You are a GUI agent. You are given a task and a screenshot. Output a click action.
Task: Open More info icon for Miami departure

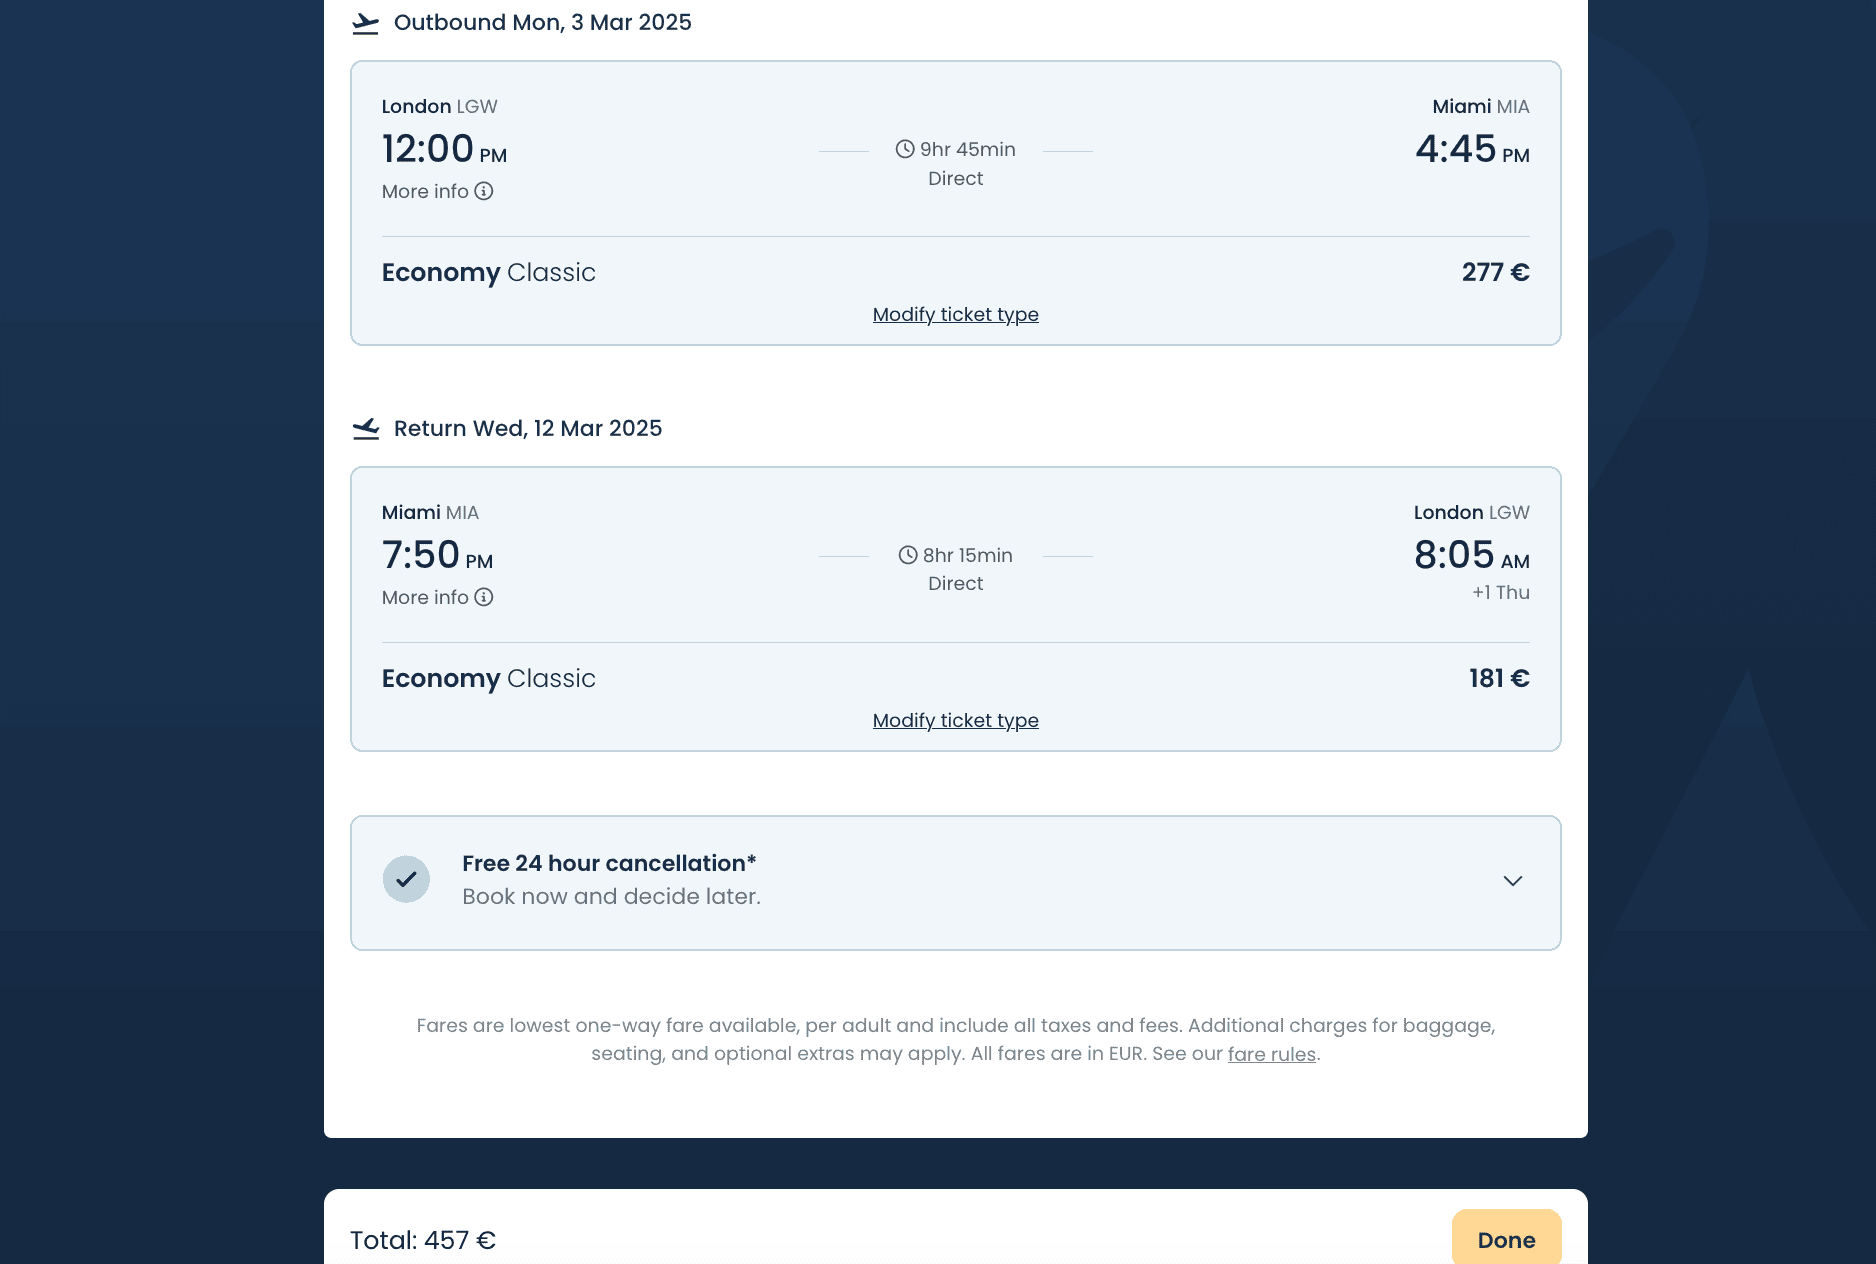pyautogui.click(x=484, y=597)
